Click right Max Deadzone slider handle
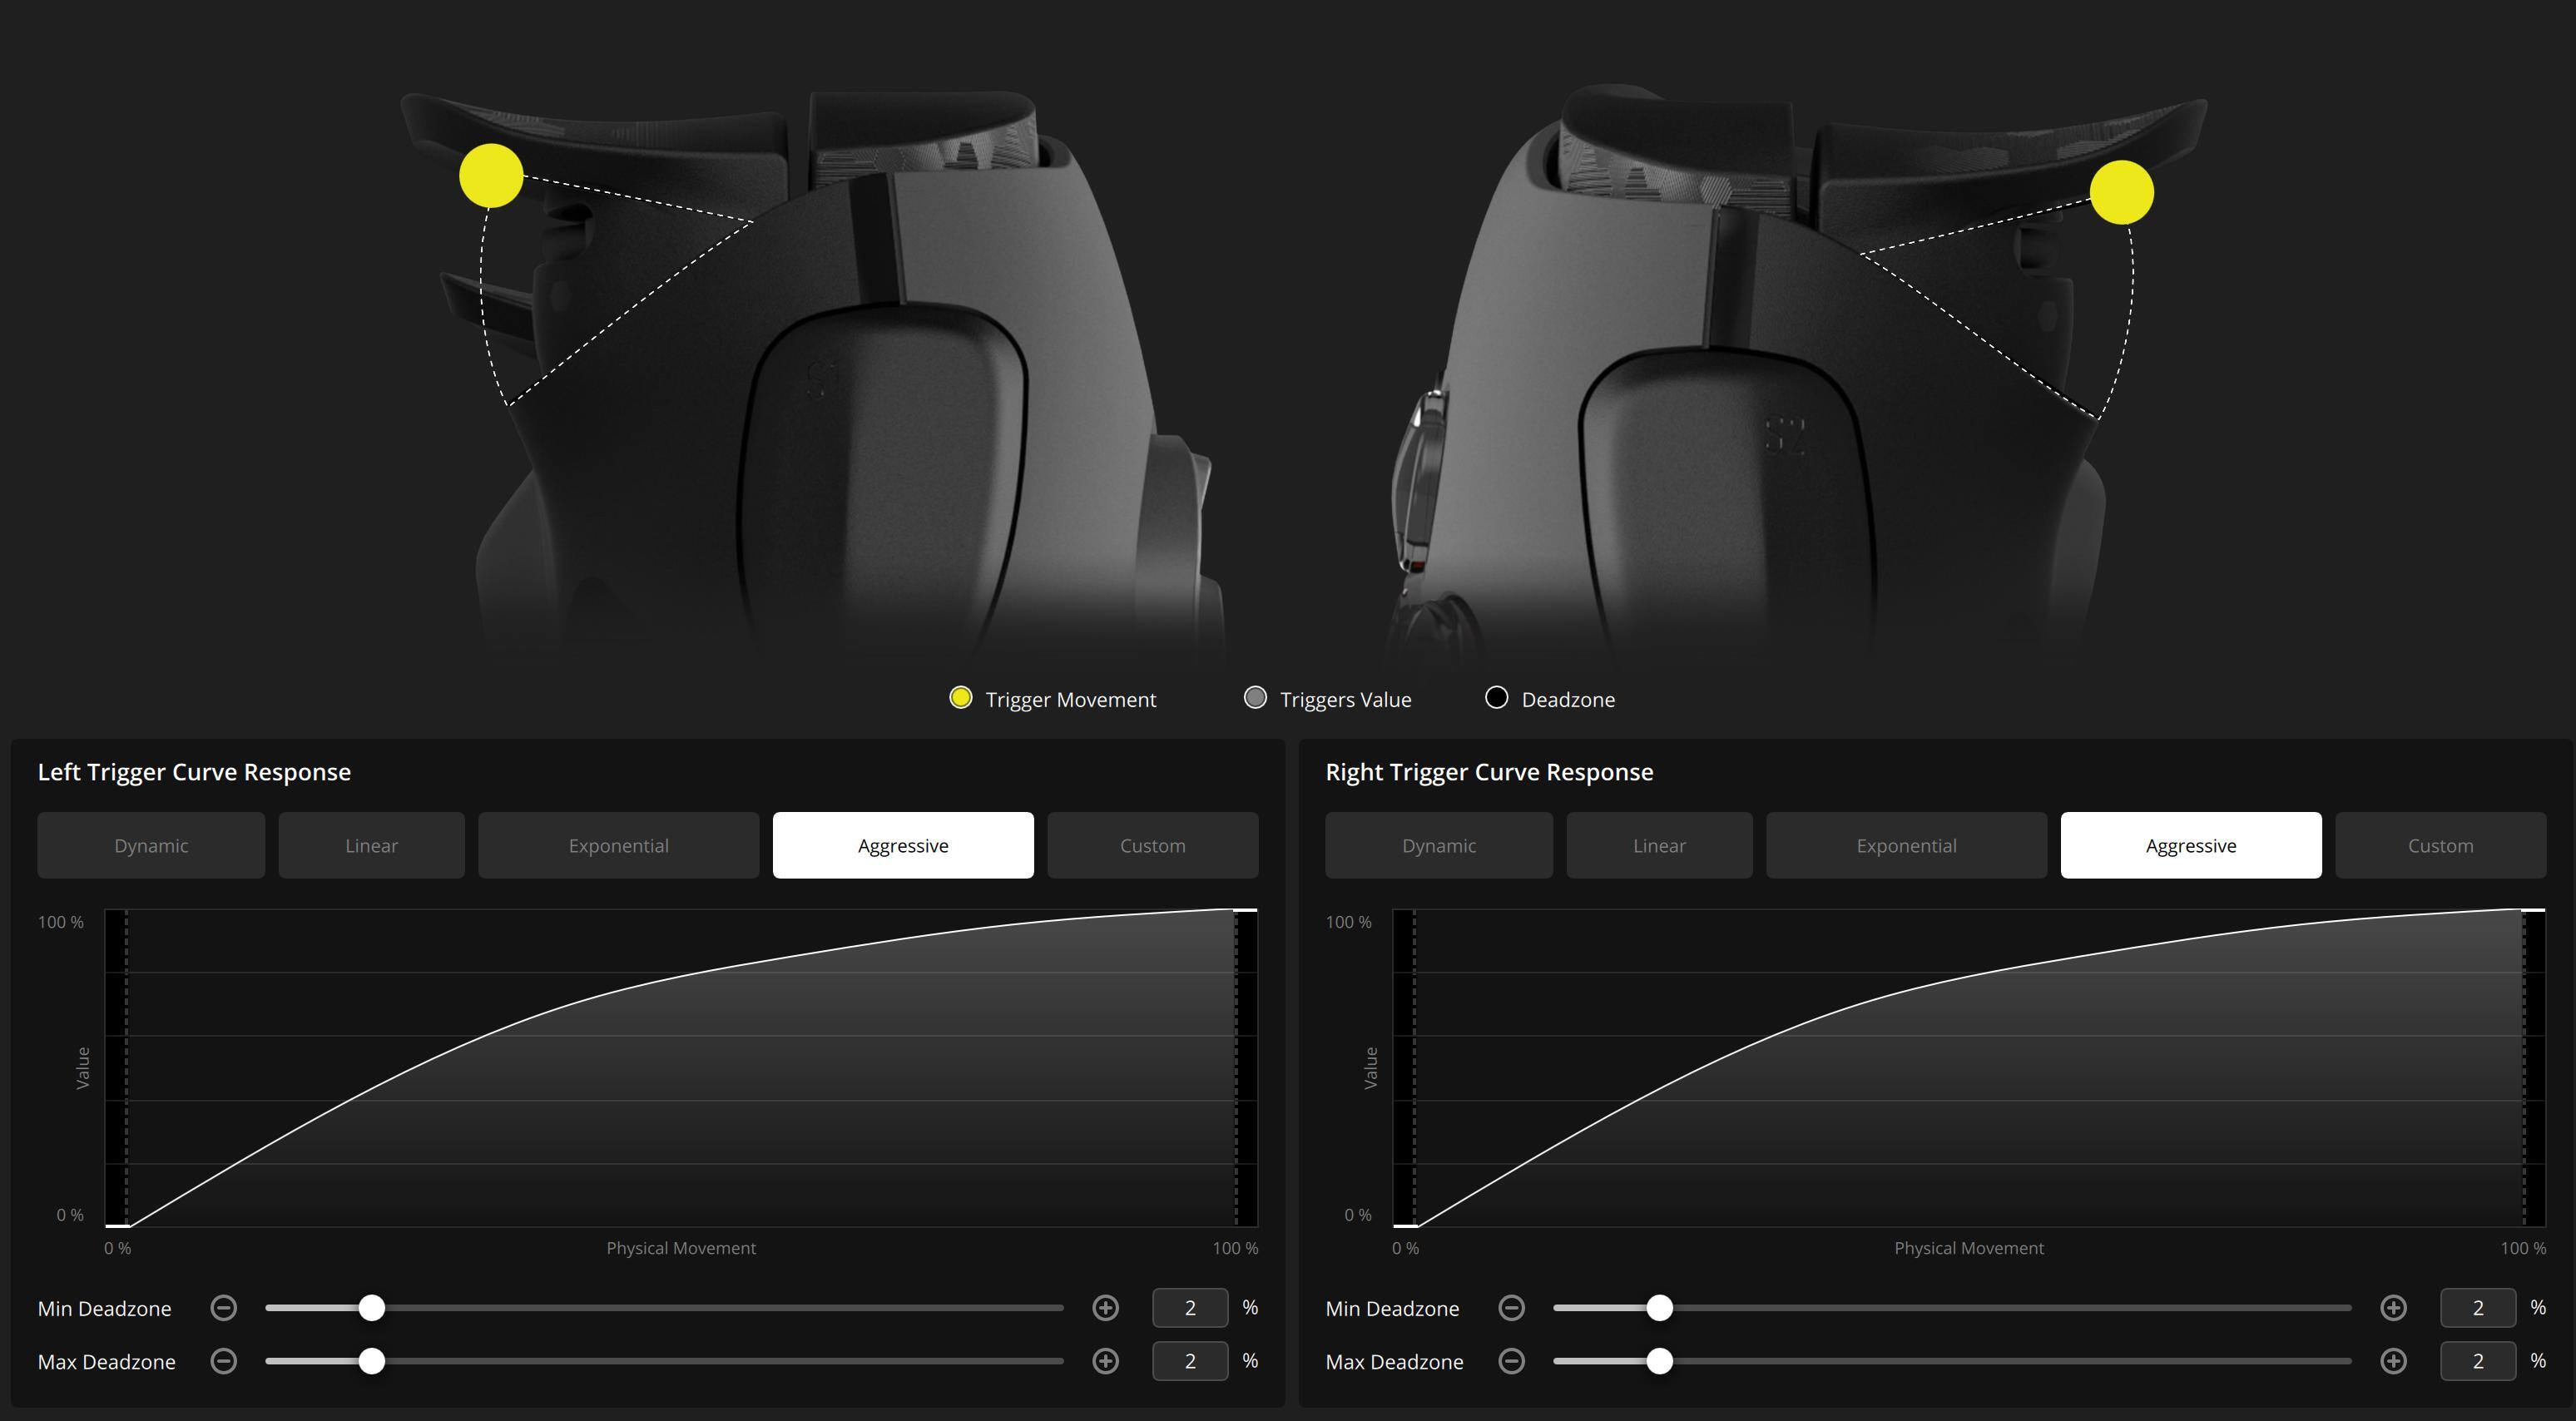Viewport: 2576px width, 1421px height. click(x=1659, y=1361)
